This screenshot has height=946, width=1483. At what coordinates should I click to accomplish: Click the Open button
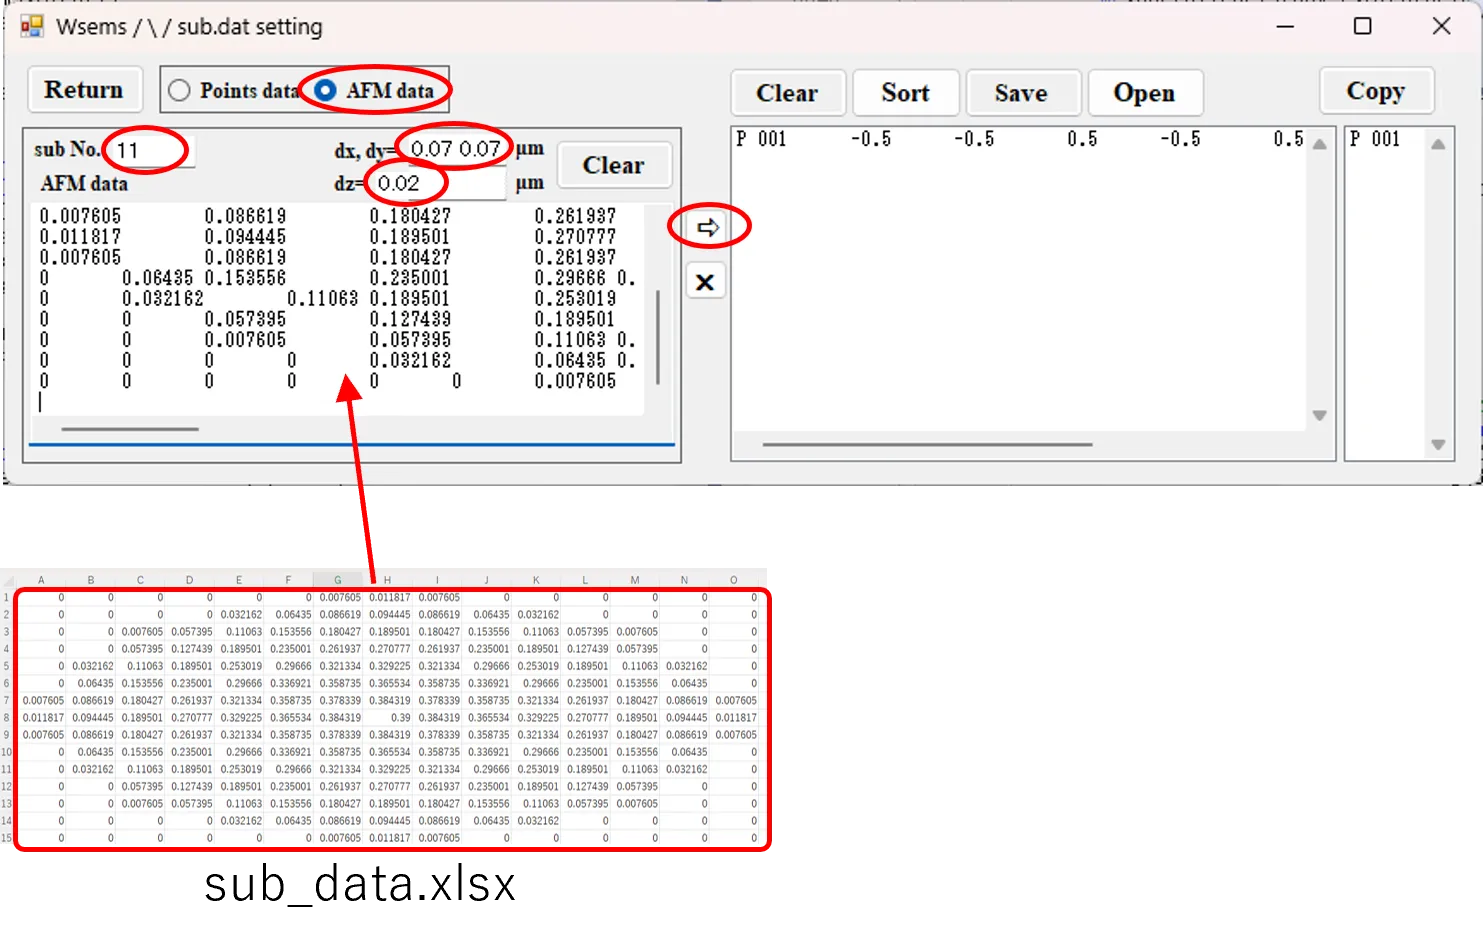(1144, 93)
